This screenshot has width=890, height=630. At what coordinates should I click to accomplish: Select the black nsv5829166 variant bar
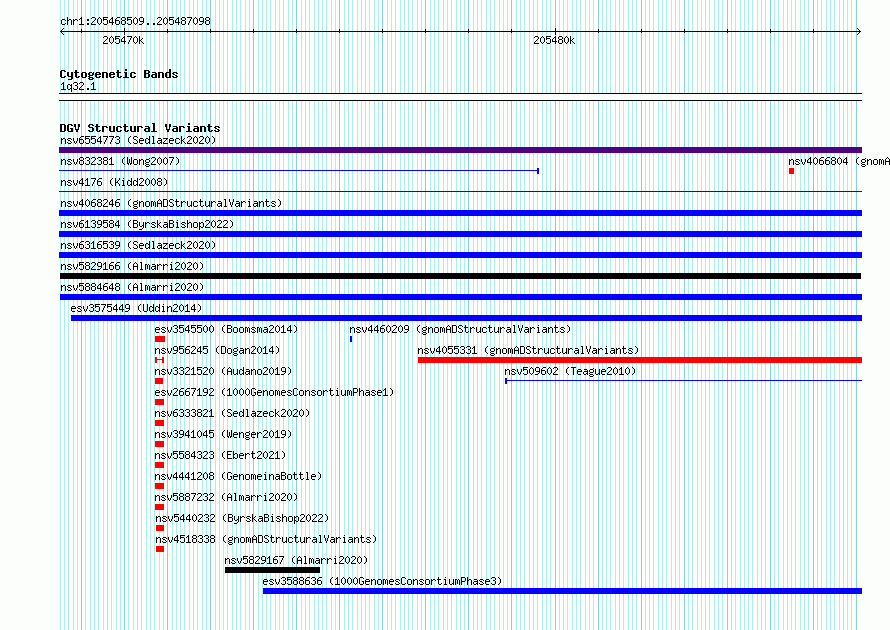point(460,276)
